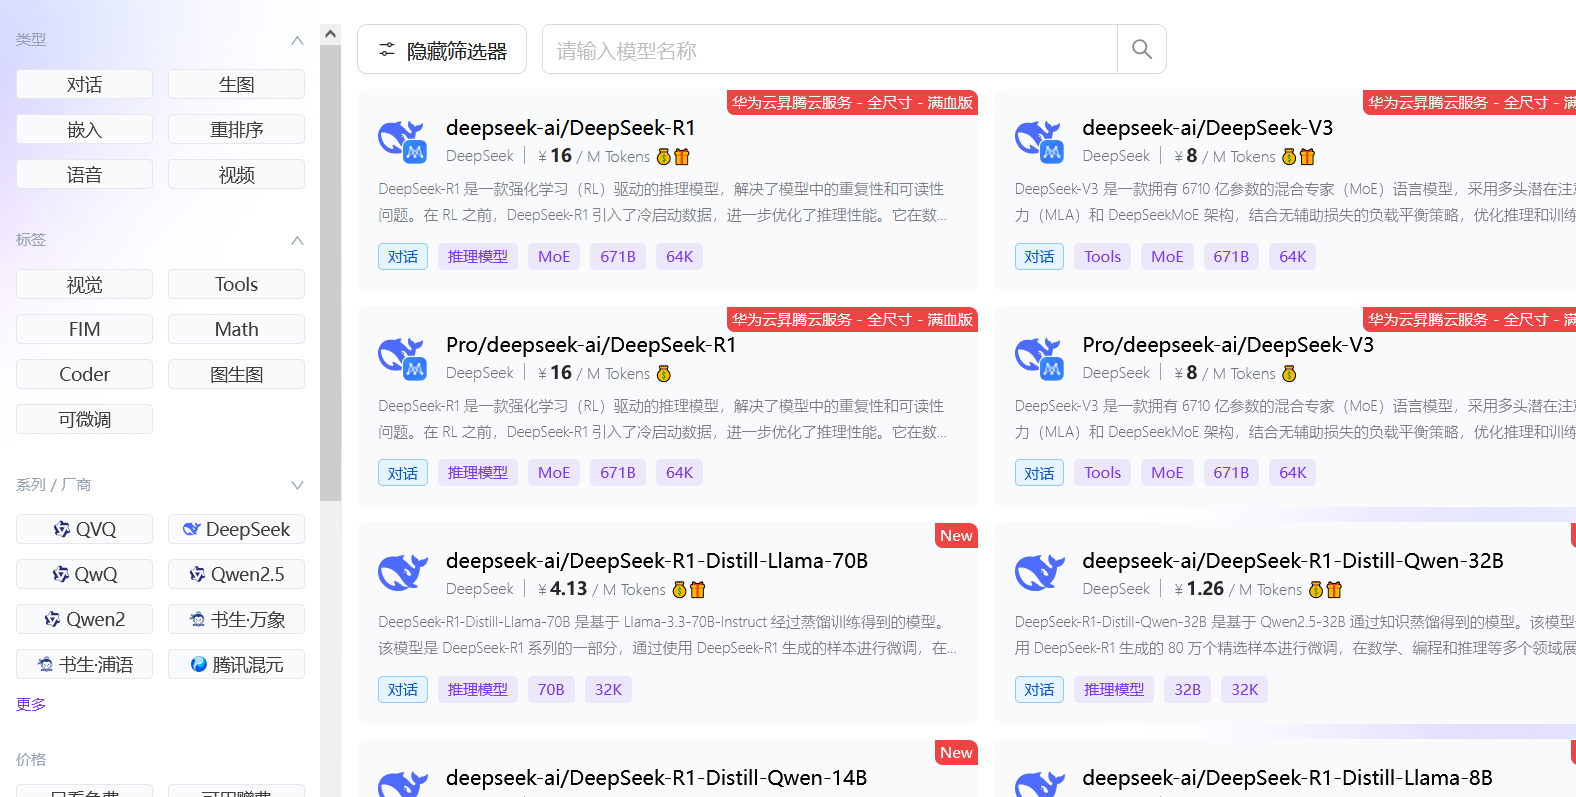Filter by 书生·万象 series
Image resolution: width=1576 pixels, height=797 pixels.
pyautogui.click(x=236, y=619)
